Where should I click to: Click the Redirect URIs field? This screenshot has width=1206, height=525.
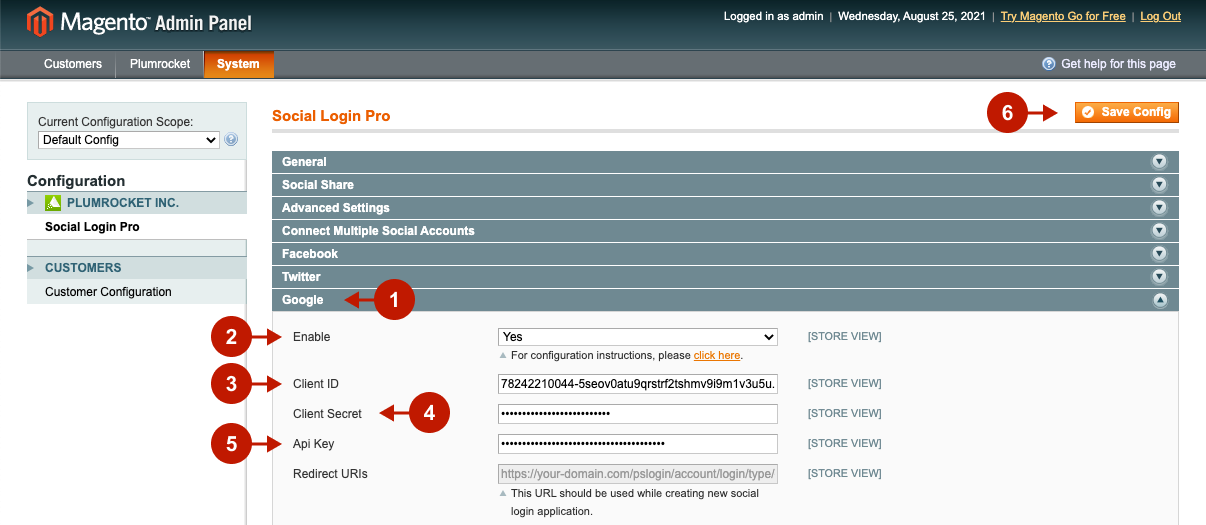(x=637, y=474)
